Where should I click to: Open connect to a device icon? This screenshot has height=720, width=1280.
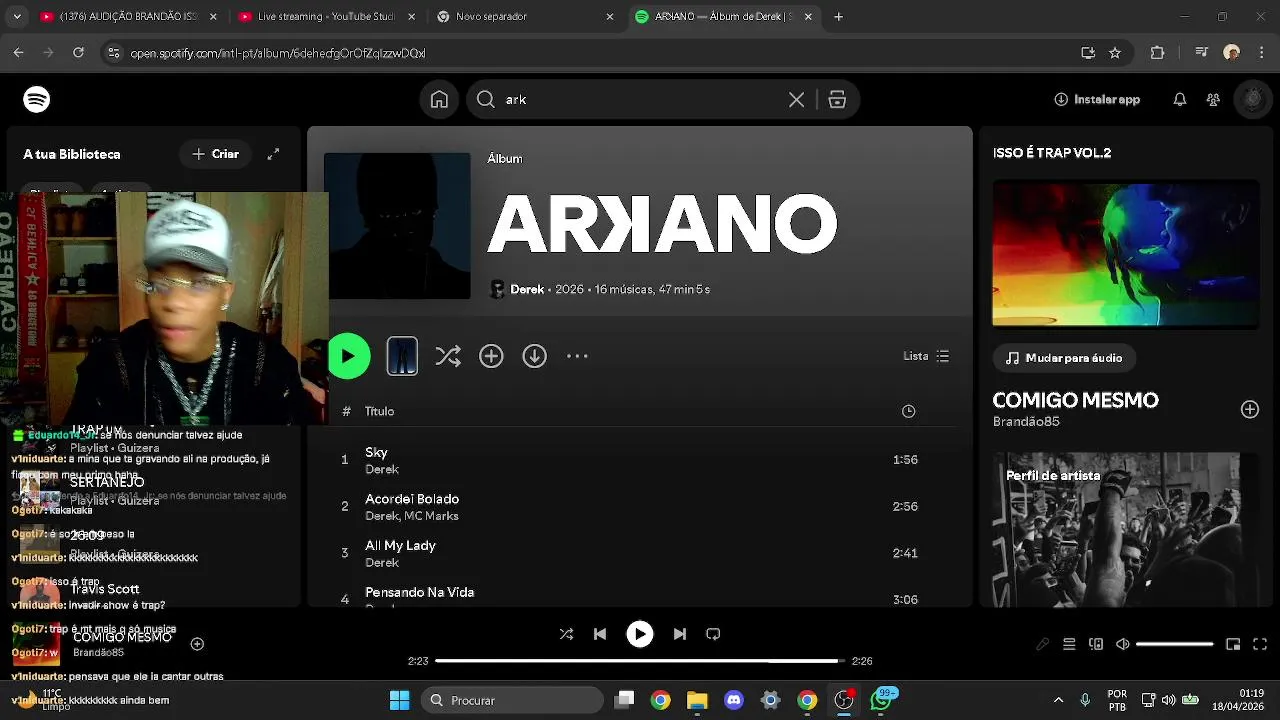[1096, 644]
